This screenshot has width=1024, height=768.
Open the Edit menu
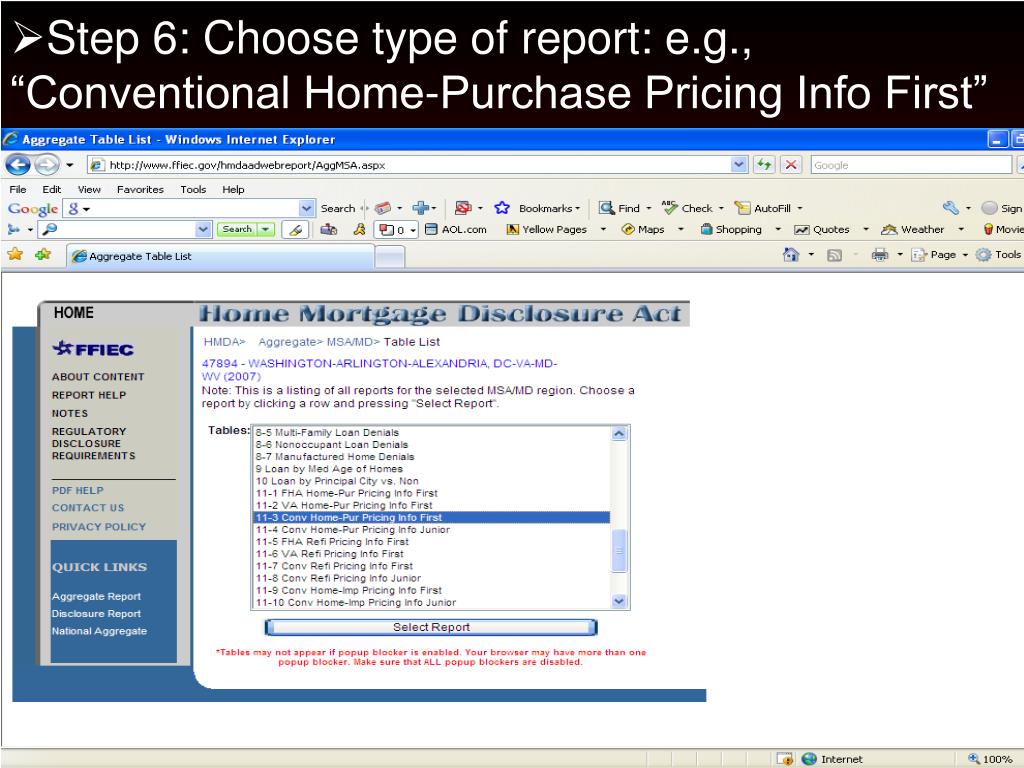[x=52, y=189]
